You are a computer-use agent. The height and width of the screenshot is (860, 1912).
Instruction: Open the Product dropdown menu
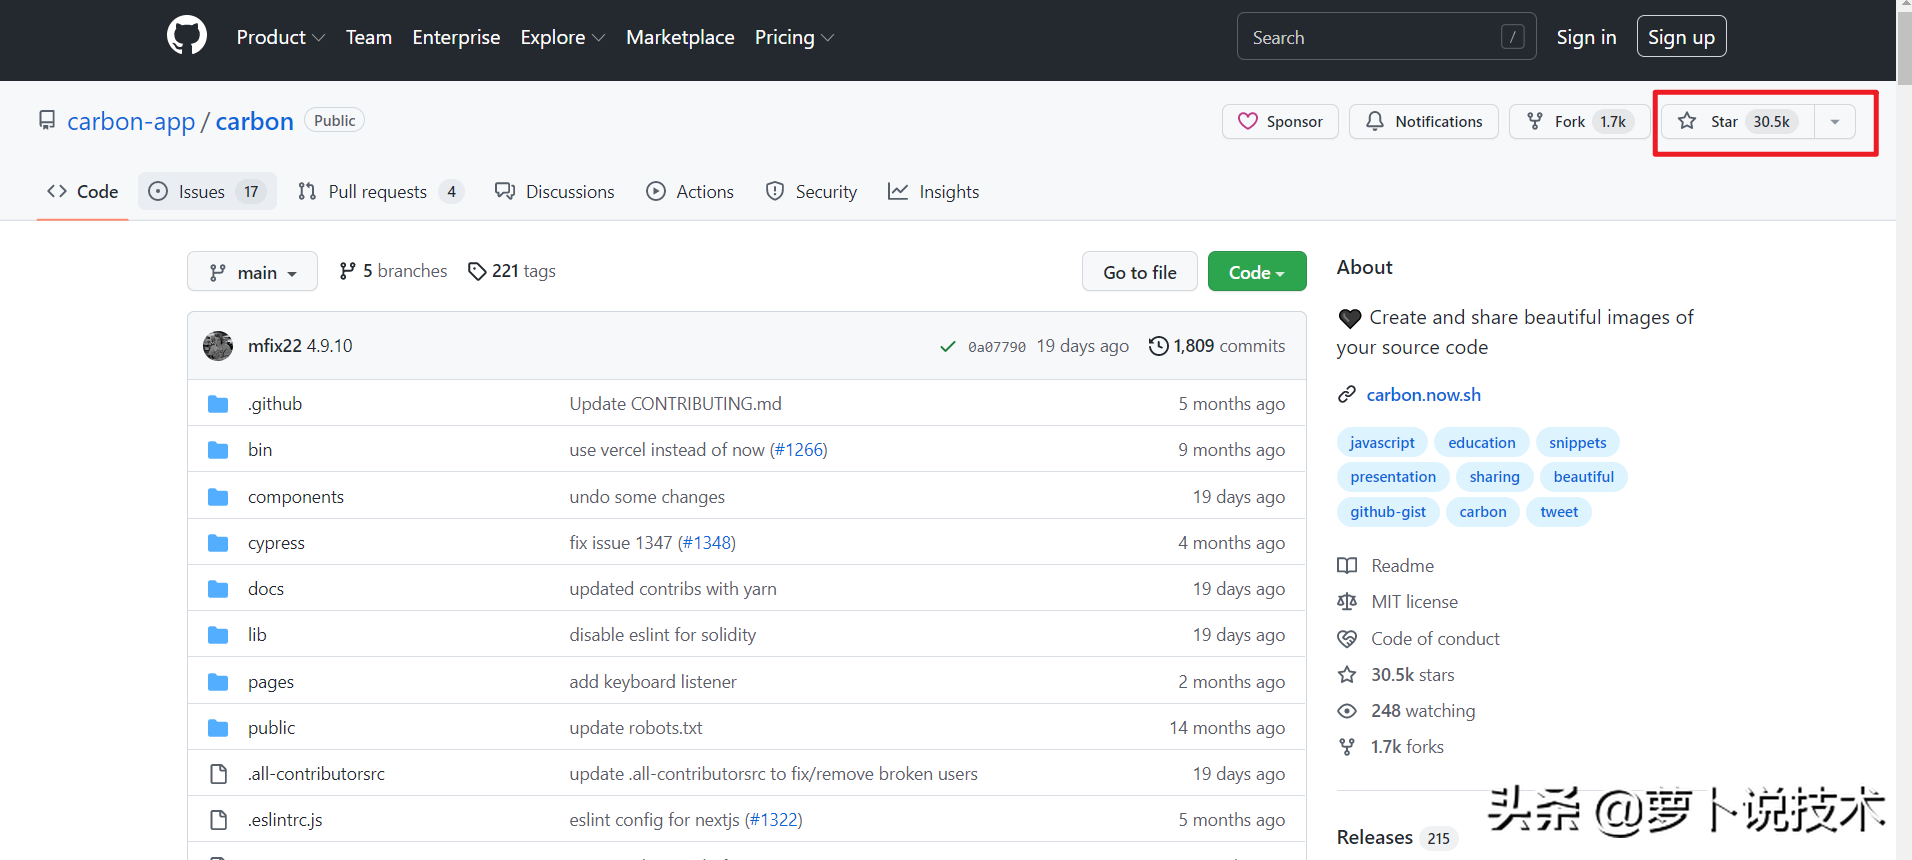click(x=280, y=37)
